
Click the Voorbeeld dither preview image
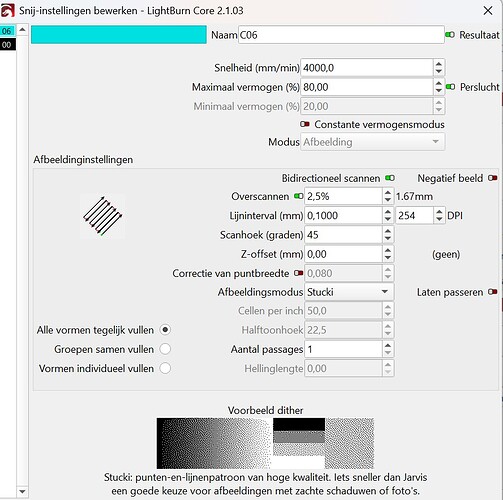(265, 443)
